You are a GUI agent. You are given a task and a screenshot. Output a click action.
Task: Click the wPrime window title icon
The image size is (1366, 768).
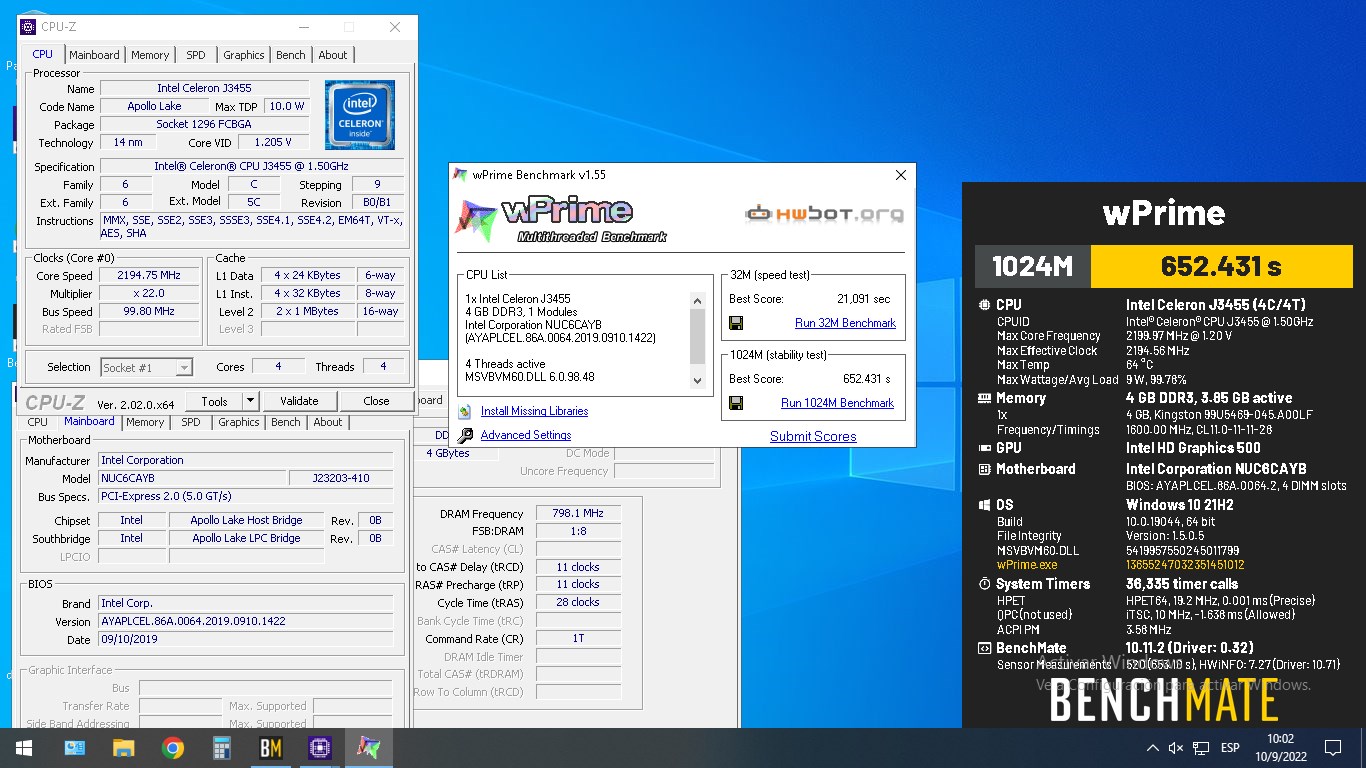pos(460,175)
